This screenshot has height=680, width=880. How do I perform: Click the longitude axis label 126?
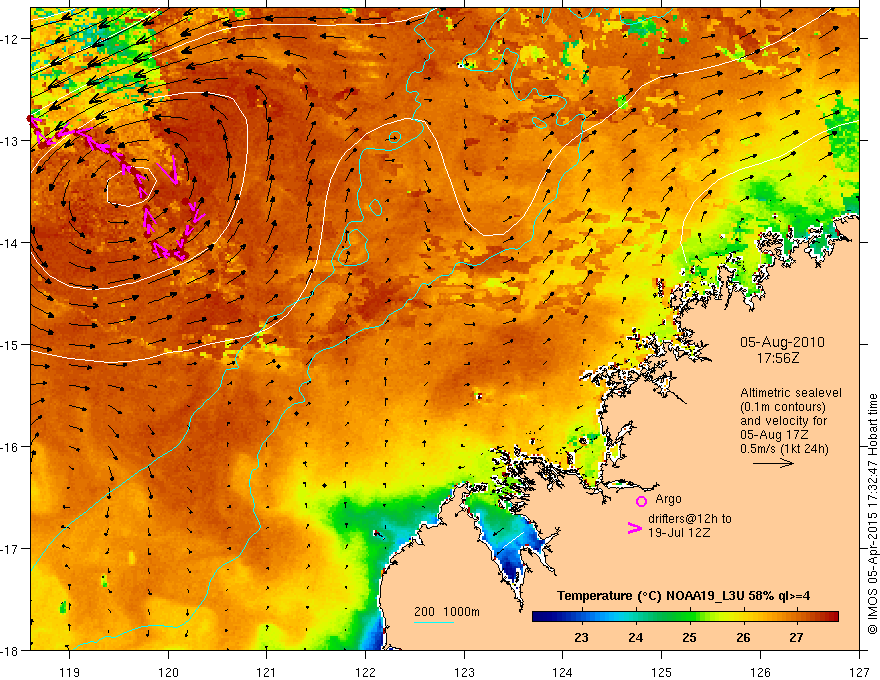point(760,672)
